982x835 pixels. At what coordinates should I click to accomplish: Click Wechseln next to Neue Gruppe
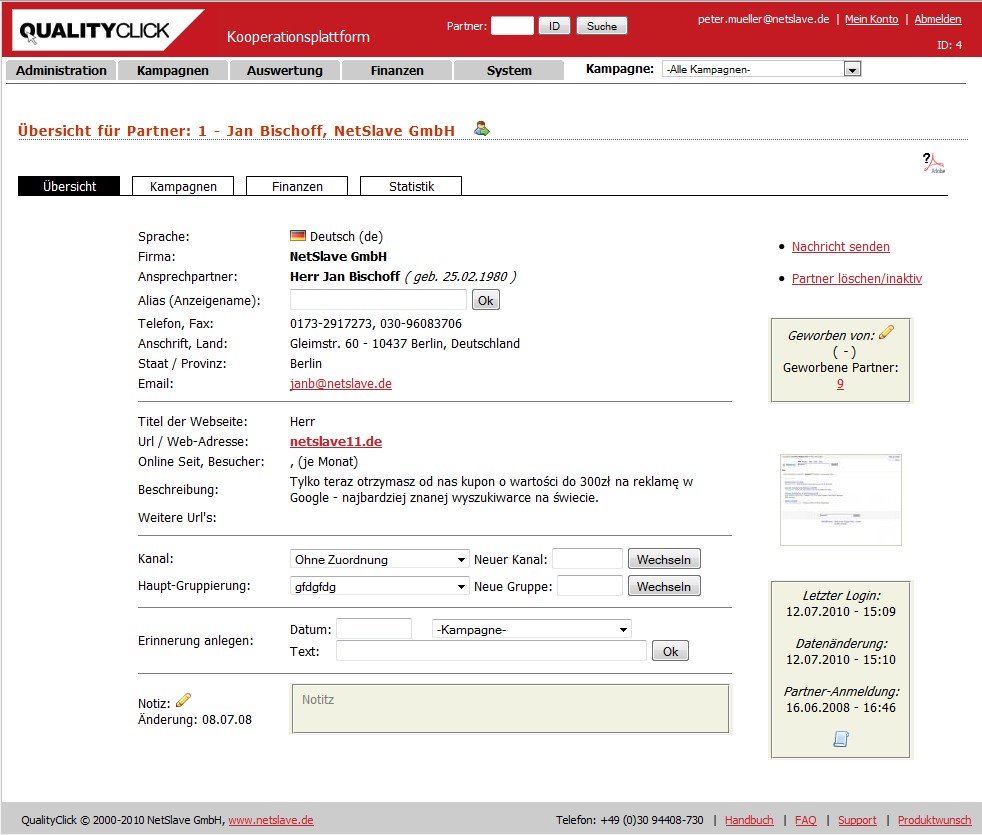click(x=664, y=586)
